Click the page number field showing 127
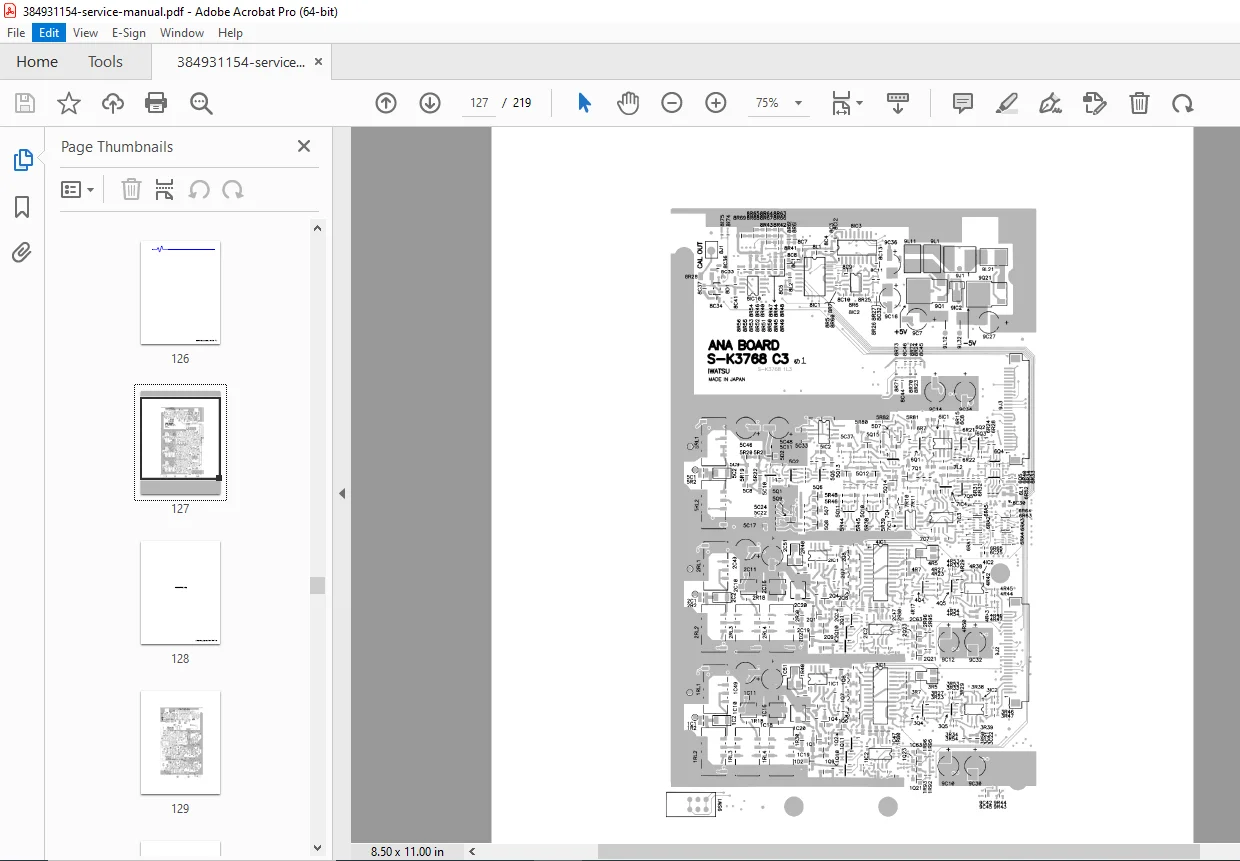The image size is (1240, 861). coord(479,103)
